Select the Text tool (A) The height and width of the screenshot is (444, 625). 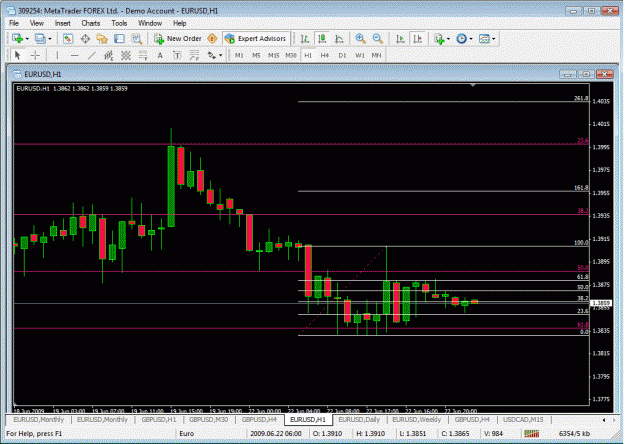pos(160,55)
